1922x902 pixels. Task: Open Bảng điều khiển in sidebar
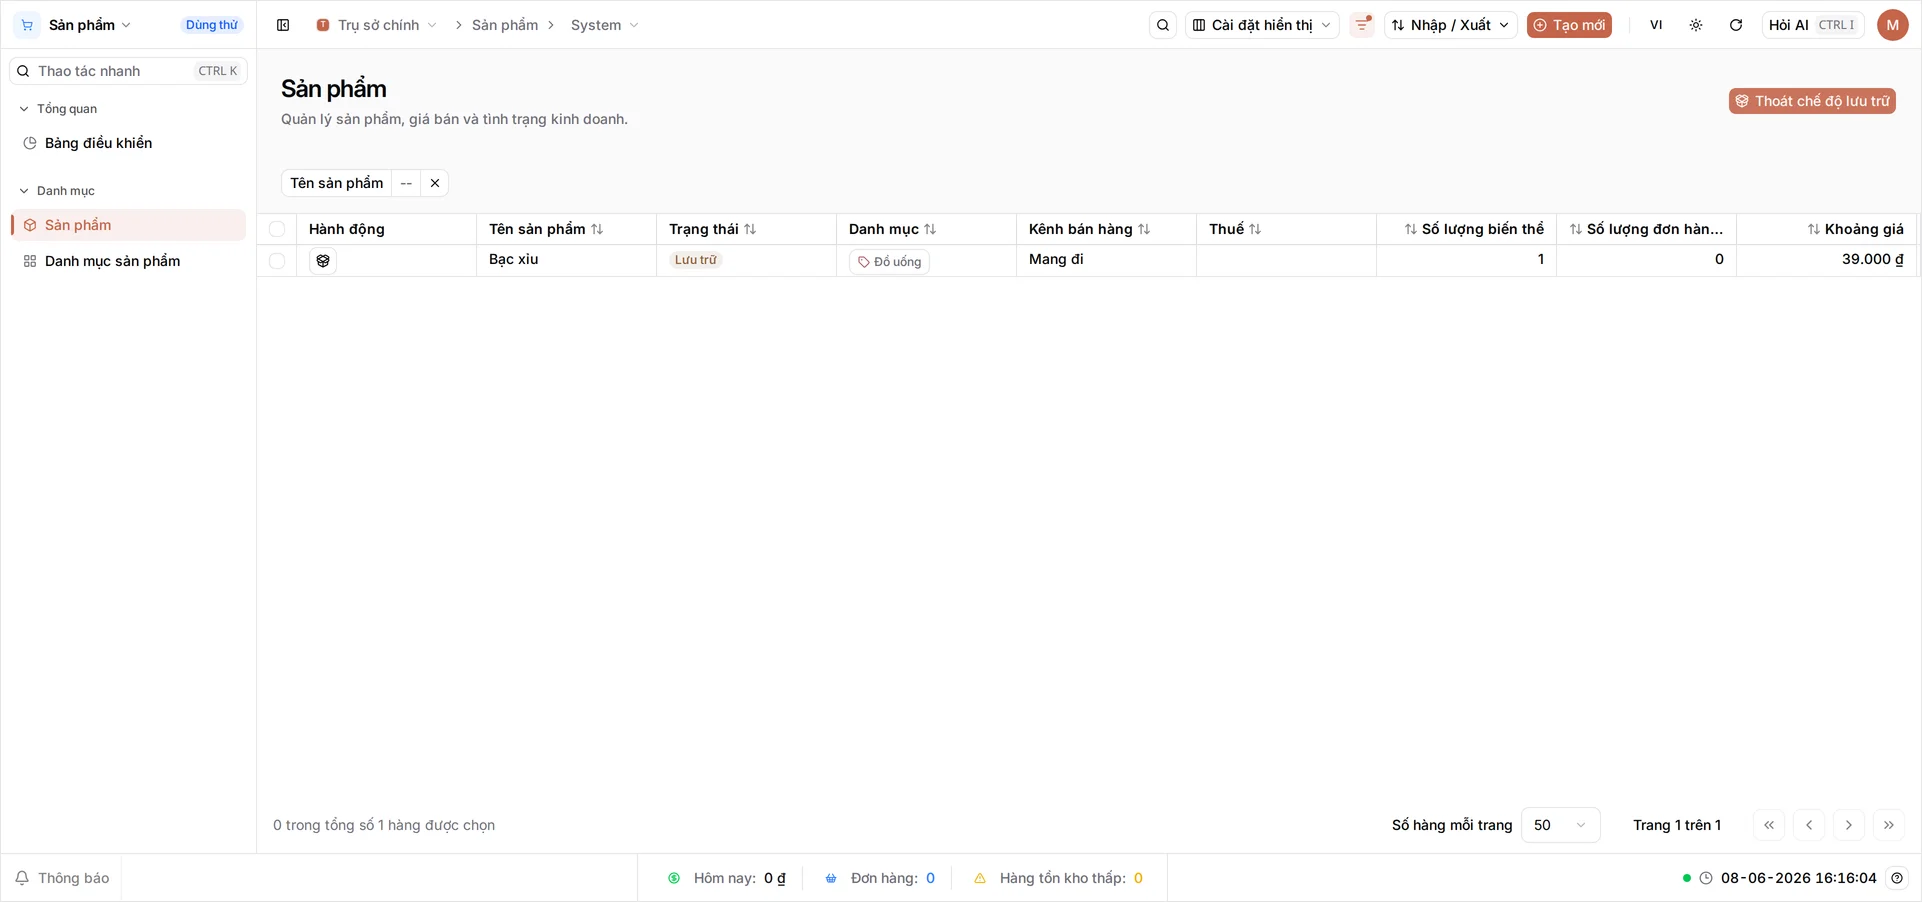tap(128, 143)
